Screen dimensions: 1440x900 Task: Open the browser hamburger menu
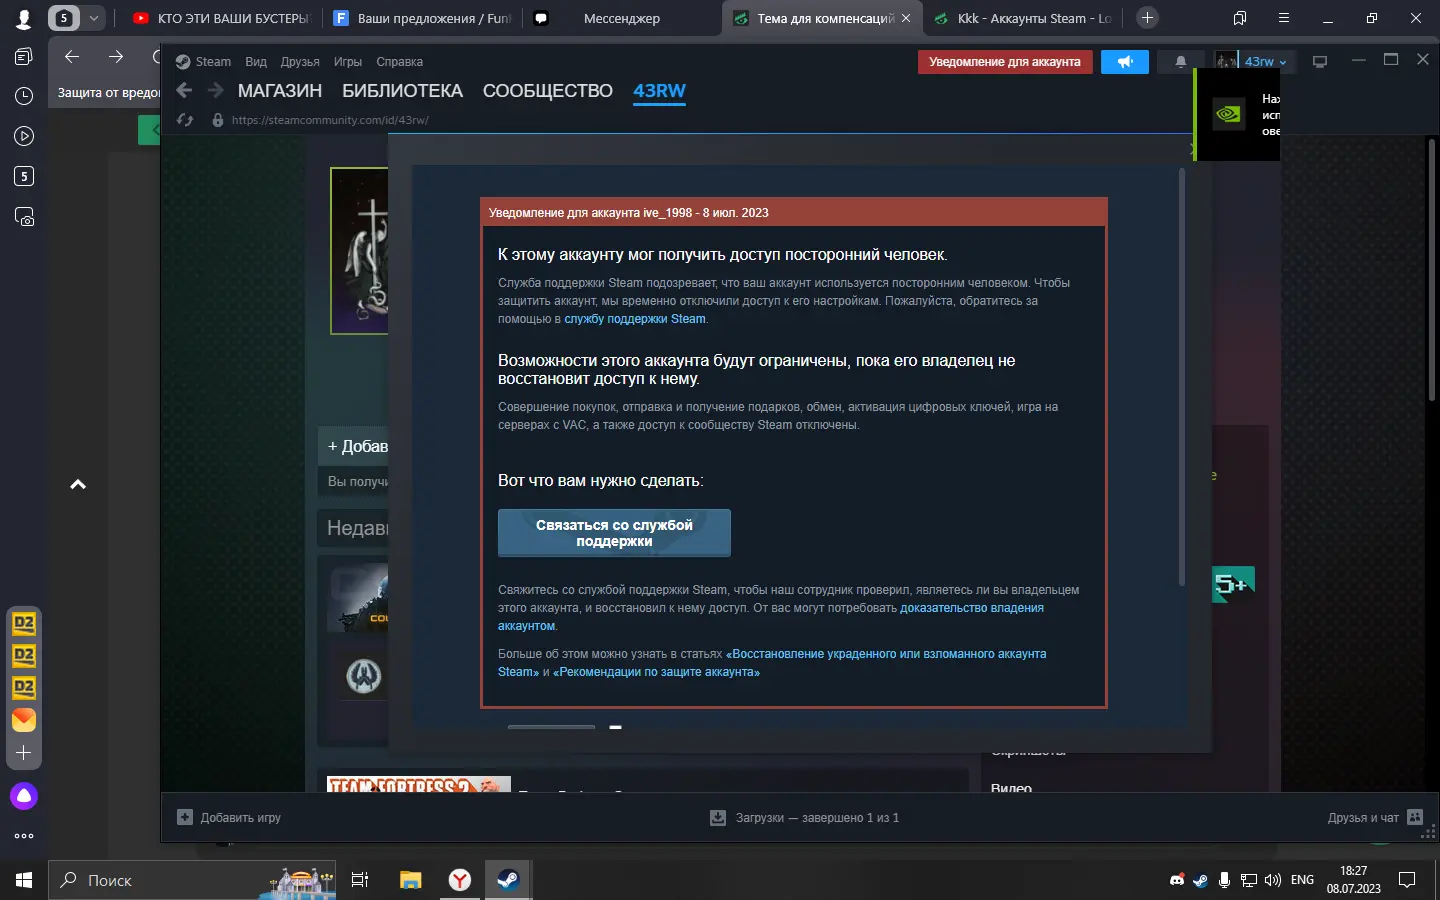[x=1284, y=18]
